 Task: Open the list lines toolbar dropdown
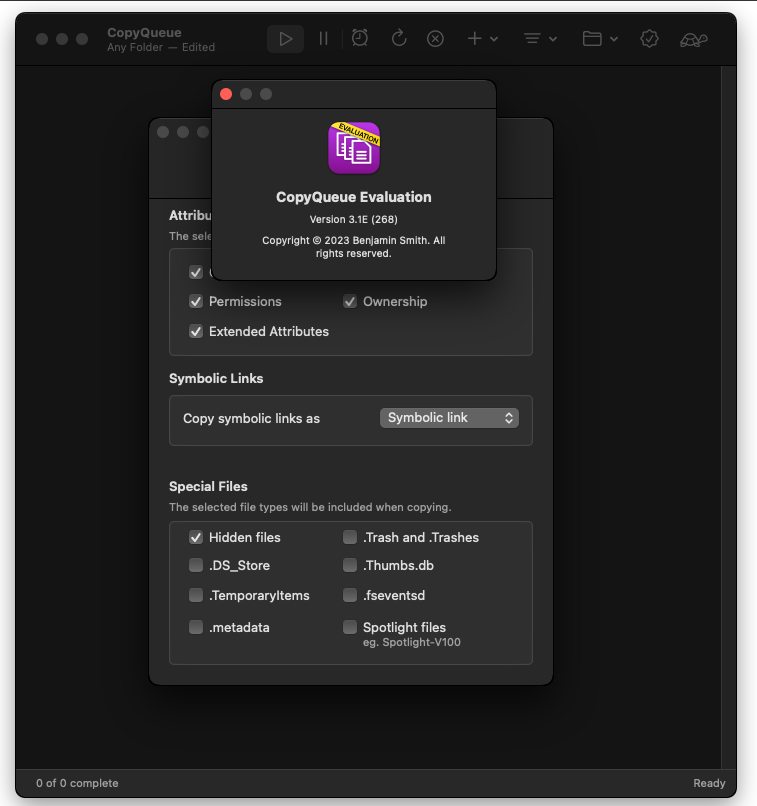pos(540,39)
